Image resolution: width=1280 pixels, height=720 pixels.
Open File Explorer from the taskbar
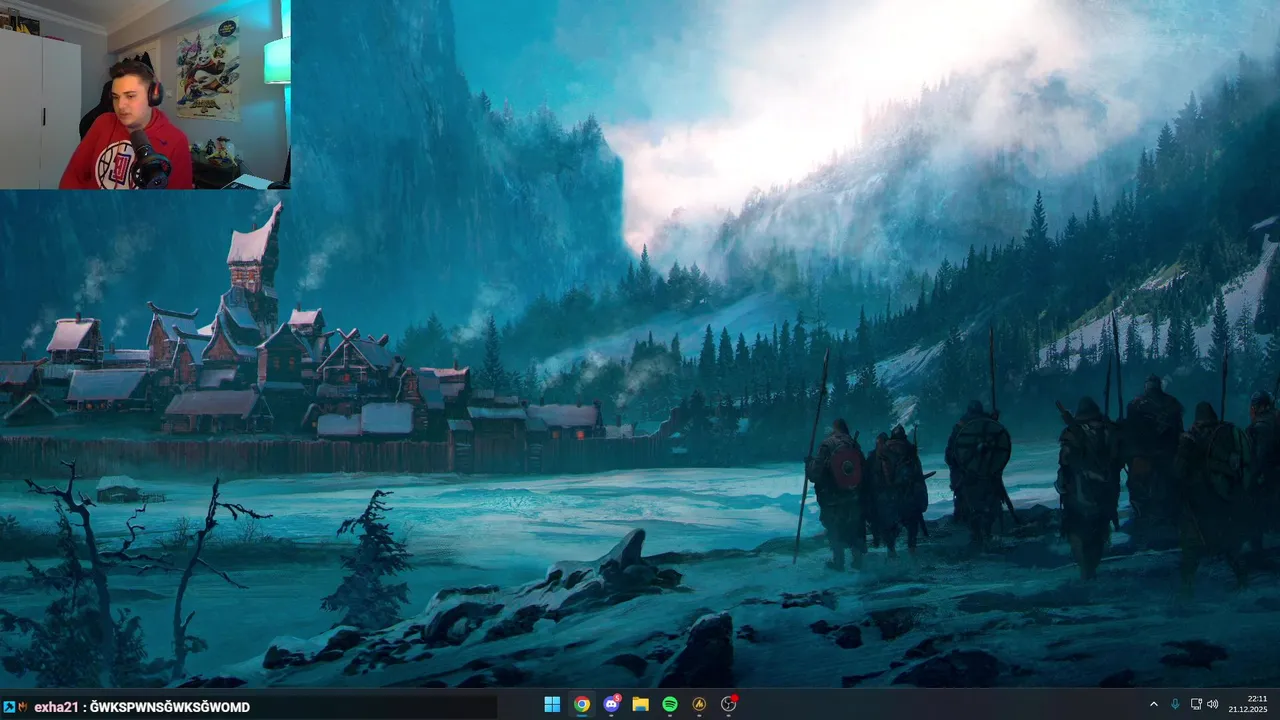tap(640, 704)
